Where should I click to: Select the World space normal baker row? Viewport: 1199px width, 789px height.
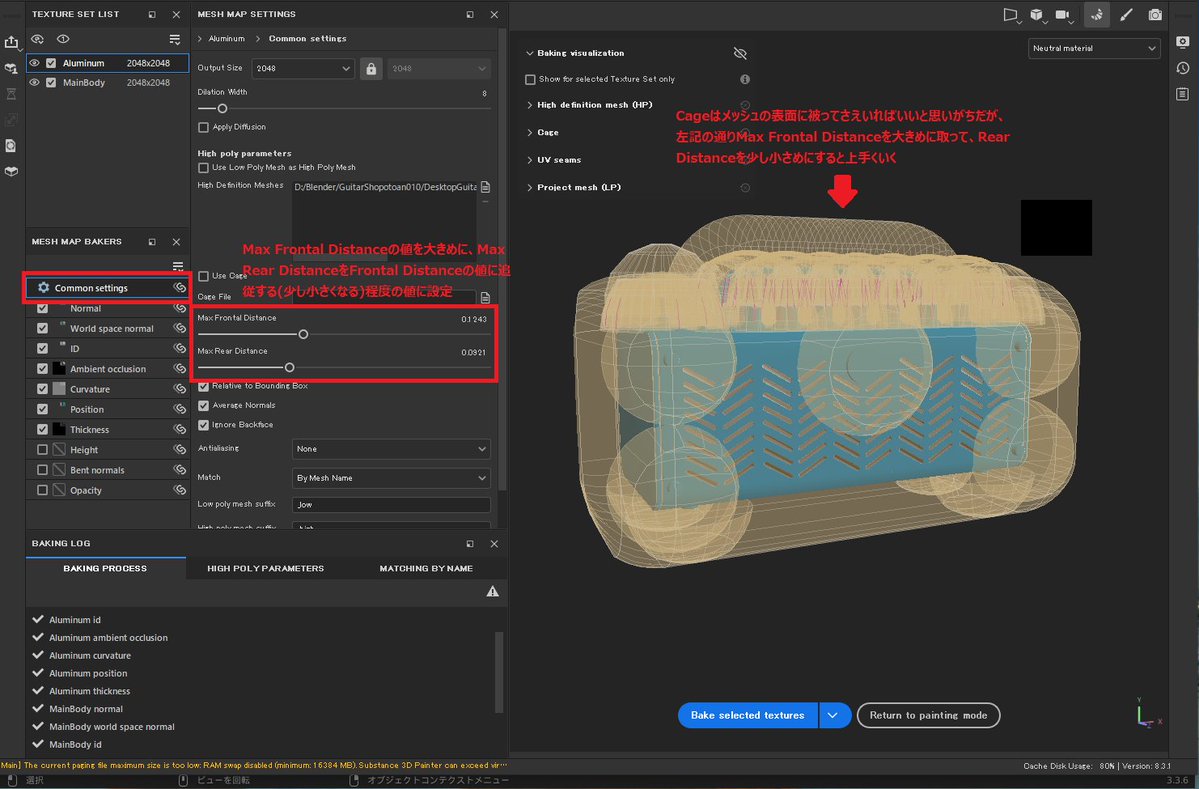(x=107, y=328)
